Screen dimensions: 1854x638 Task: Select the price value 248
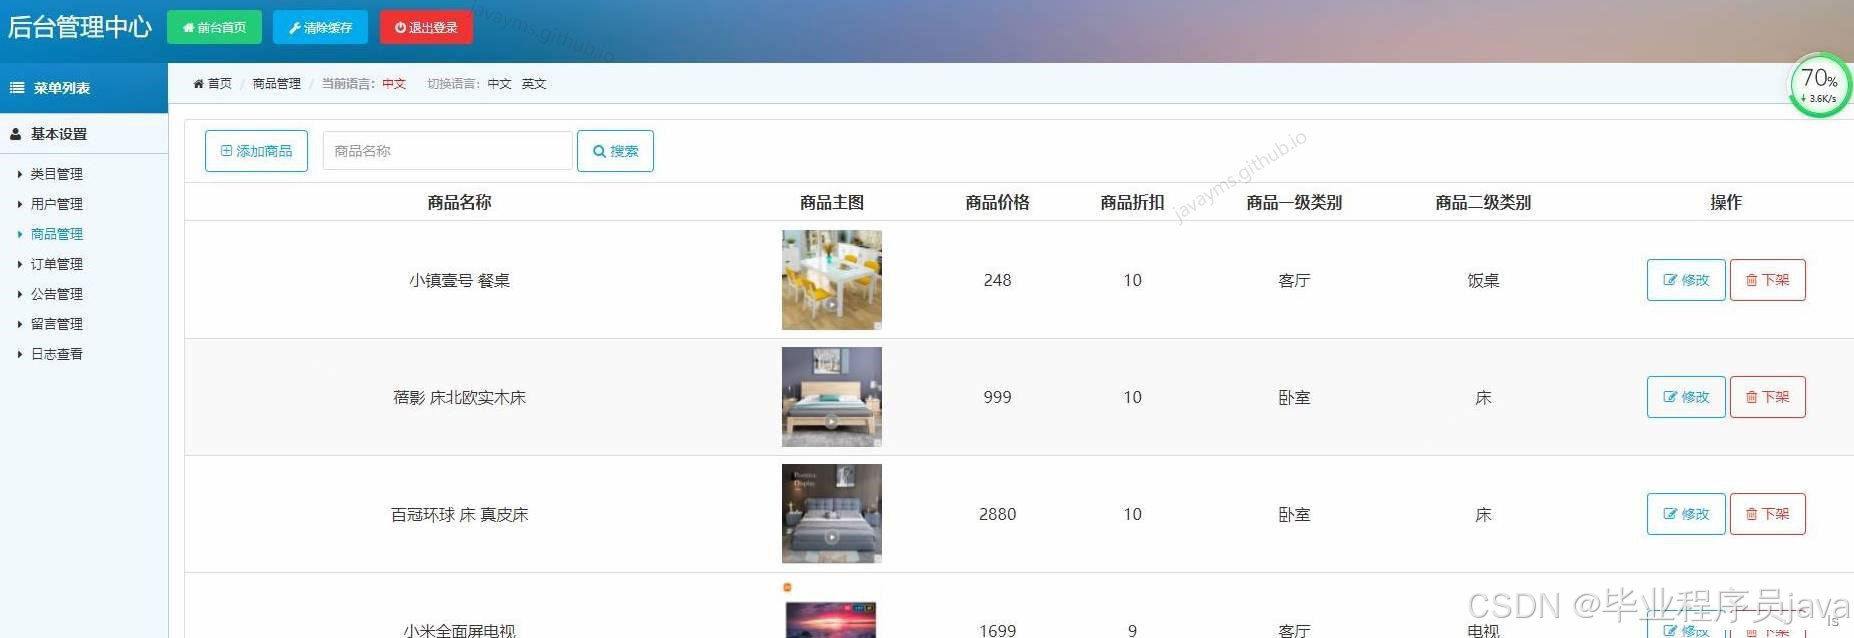[x=997, y=281]
